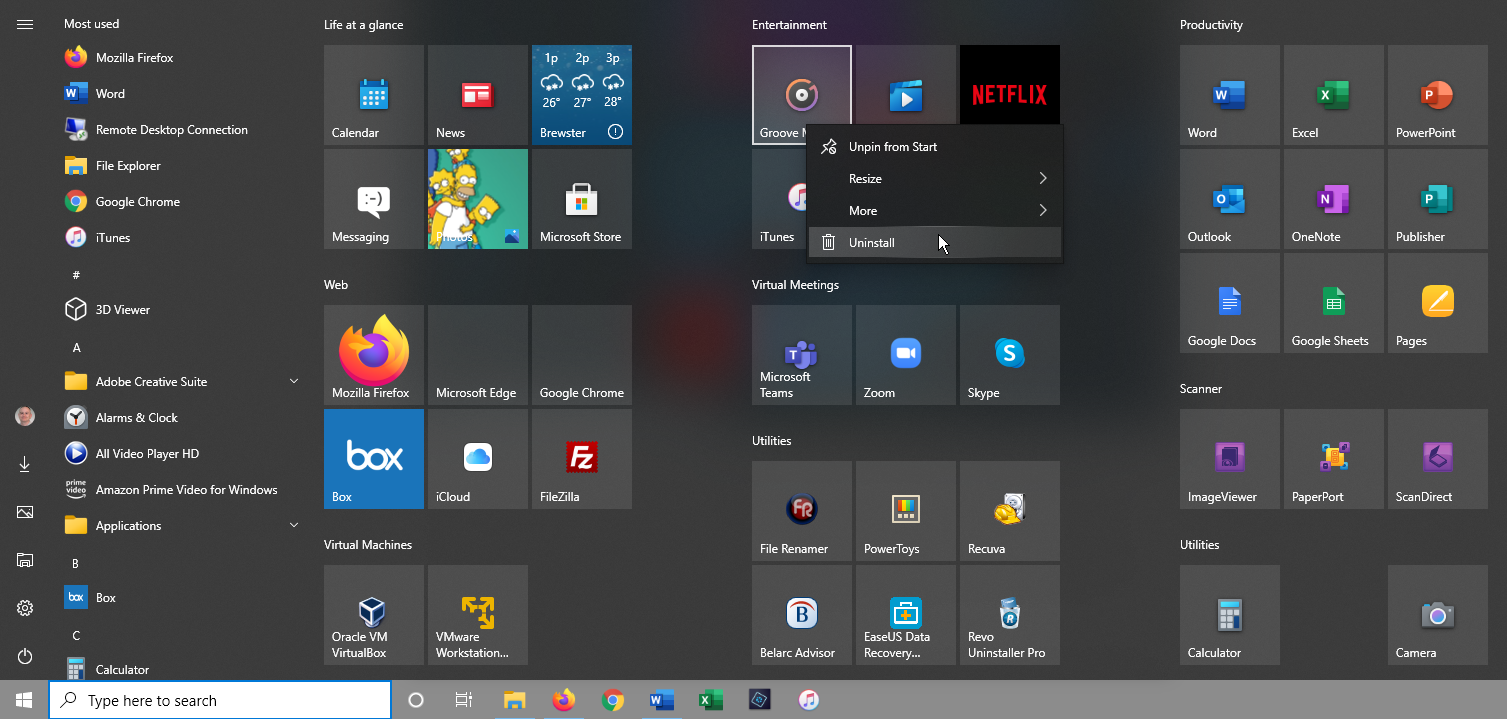
Task: Open the Microsoft Store tile
Action: (x=582, y=199)
